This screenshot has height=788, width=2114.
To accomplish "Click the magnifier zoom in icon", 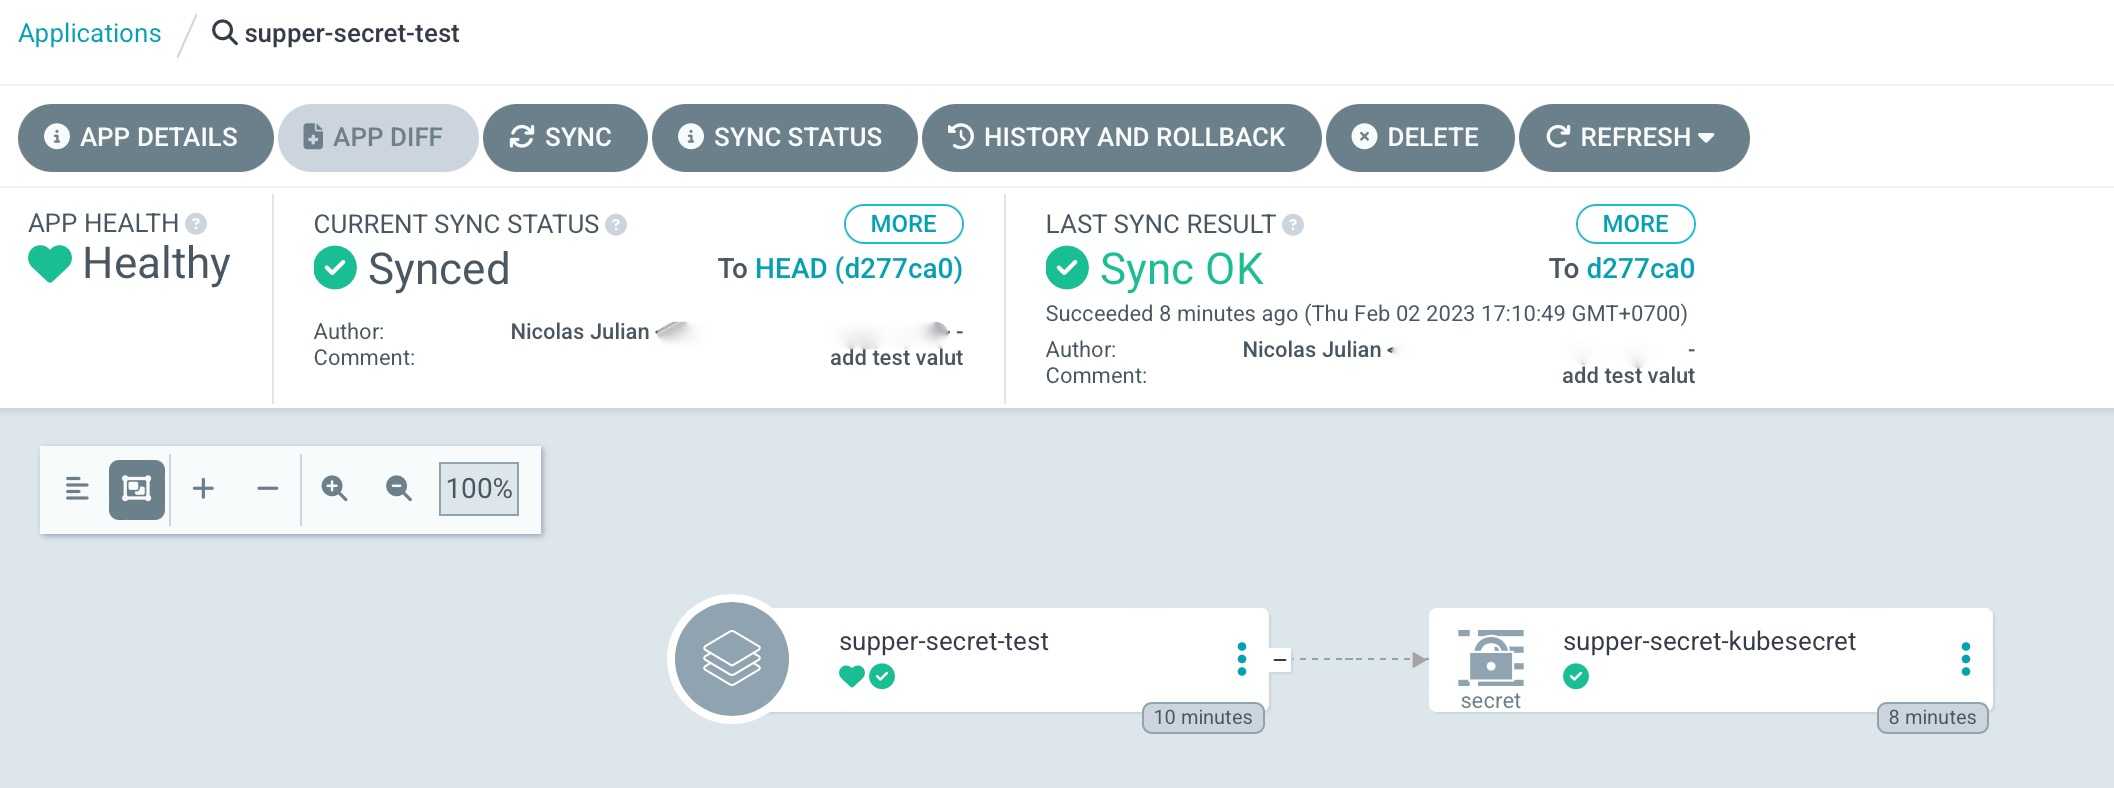I will click(x=334, y=489).
